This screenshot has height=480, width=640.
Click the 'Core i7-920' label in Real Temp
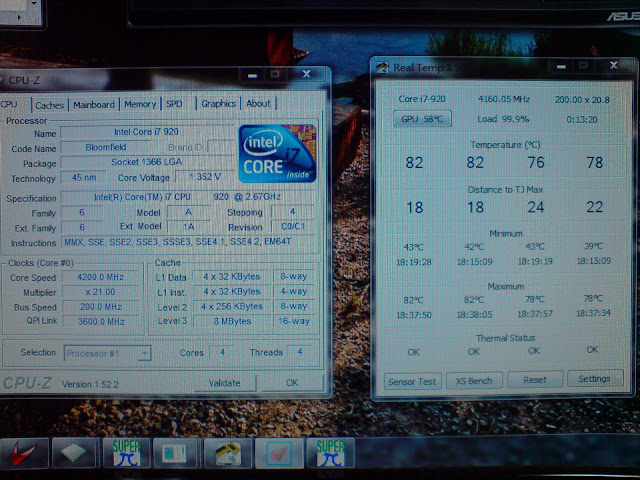coord(422,99)
